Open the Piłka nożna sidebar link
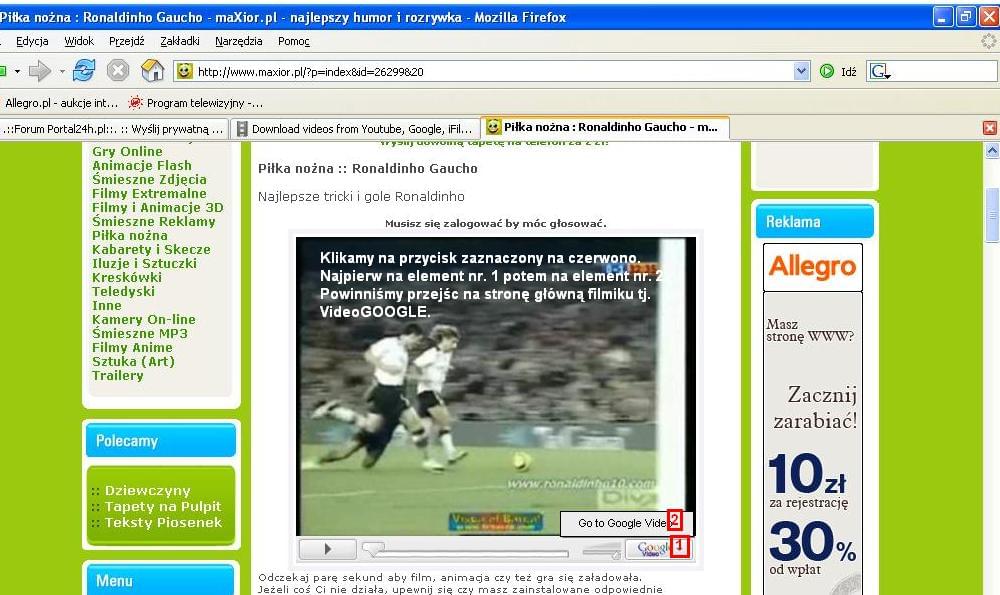Image resolution: width=1000 pixels, height=595 pixels. 129,236
